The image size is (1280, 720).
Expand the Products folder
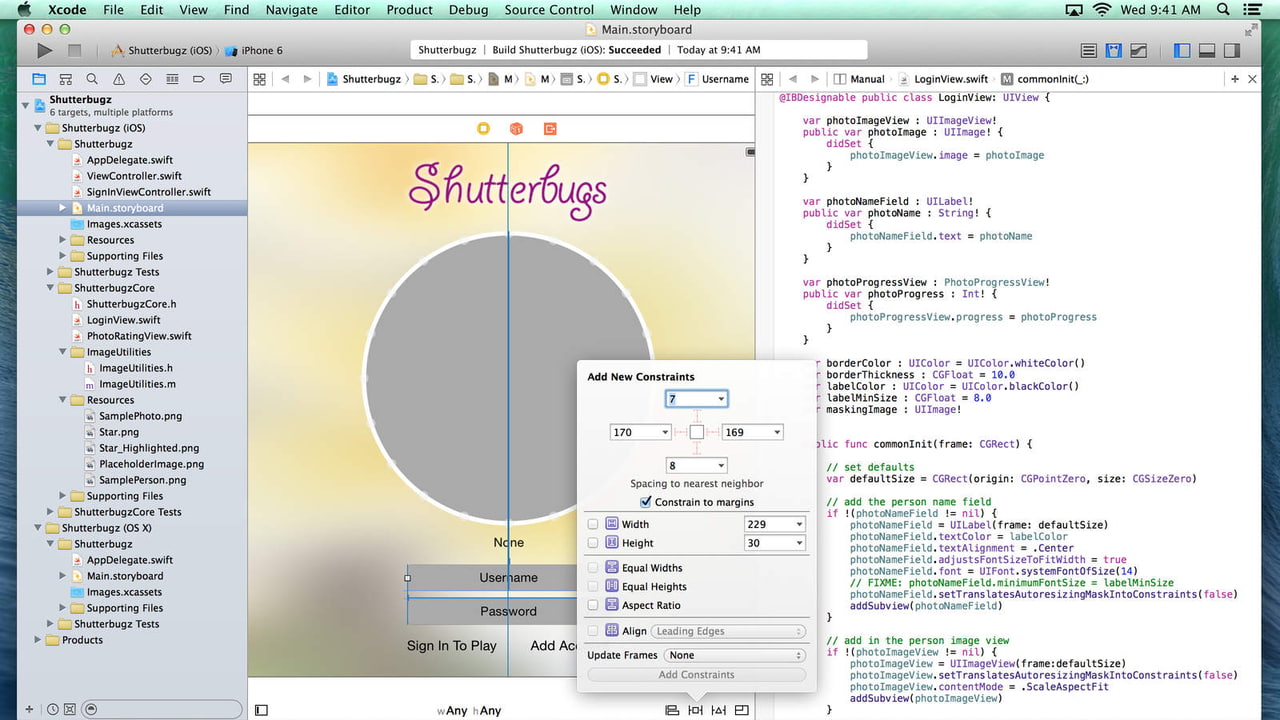coord(38,640)
